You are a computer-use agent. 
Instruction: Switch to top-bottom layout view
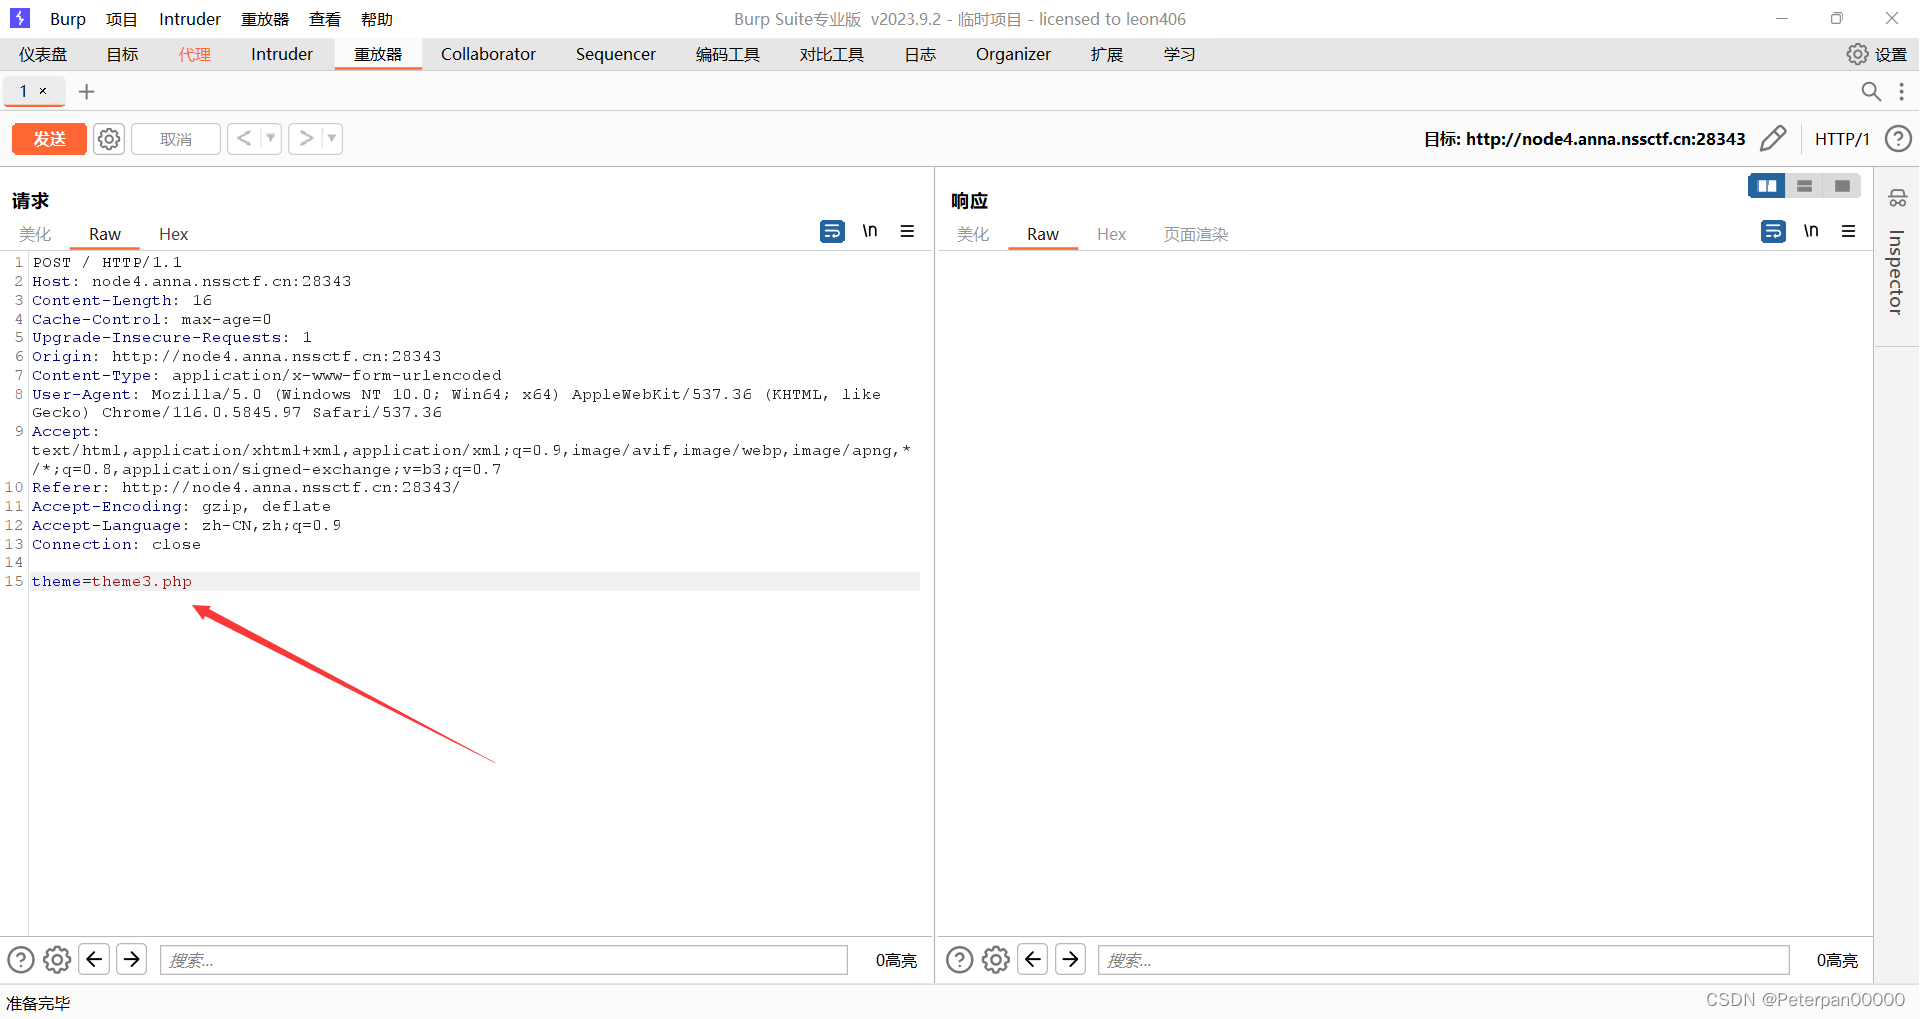coord(1805,186)
